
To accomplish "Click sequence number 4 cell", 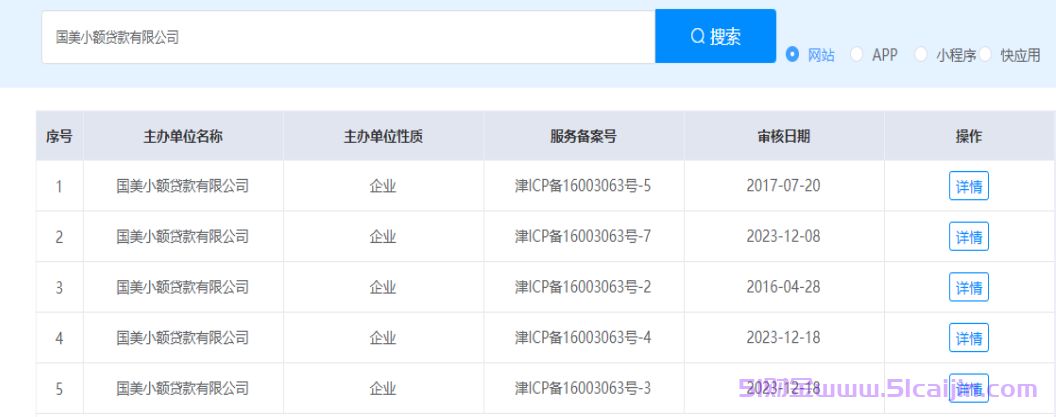I will coord(59,338).
